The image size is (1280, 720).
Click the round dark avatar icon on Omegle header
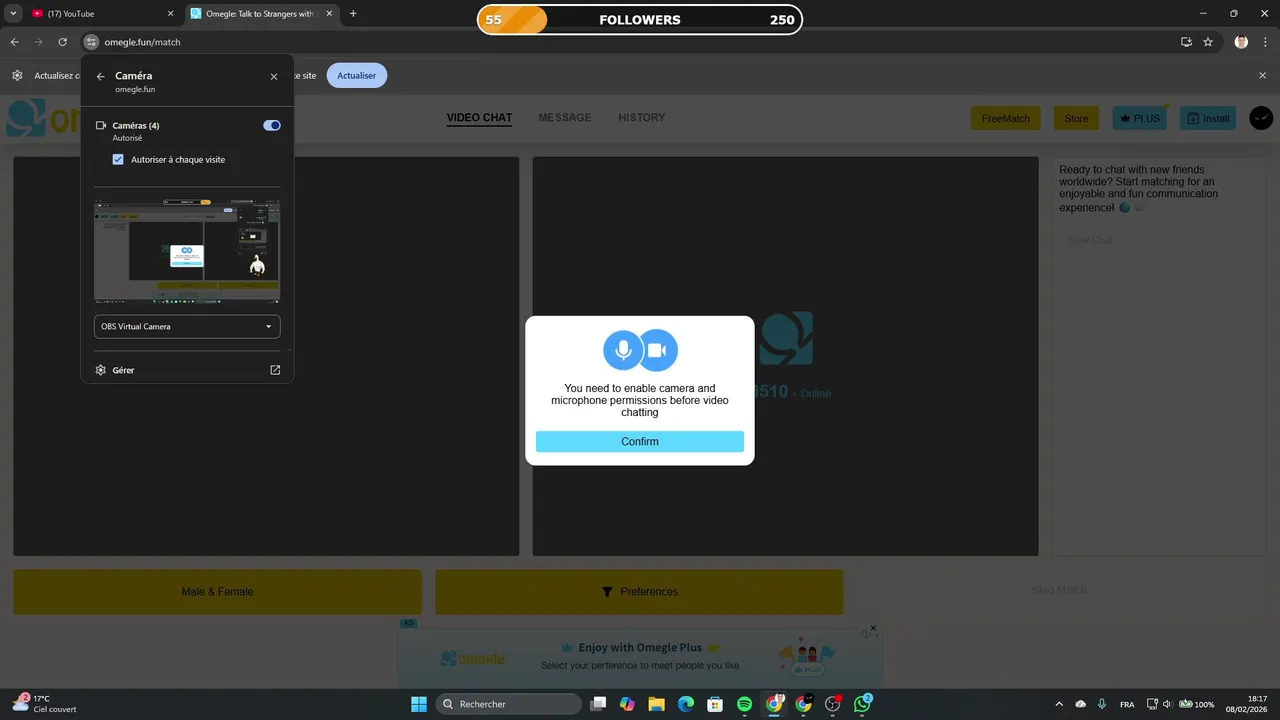point(1261,118)
